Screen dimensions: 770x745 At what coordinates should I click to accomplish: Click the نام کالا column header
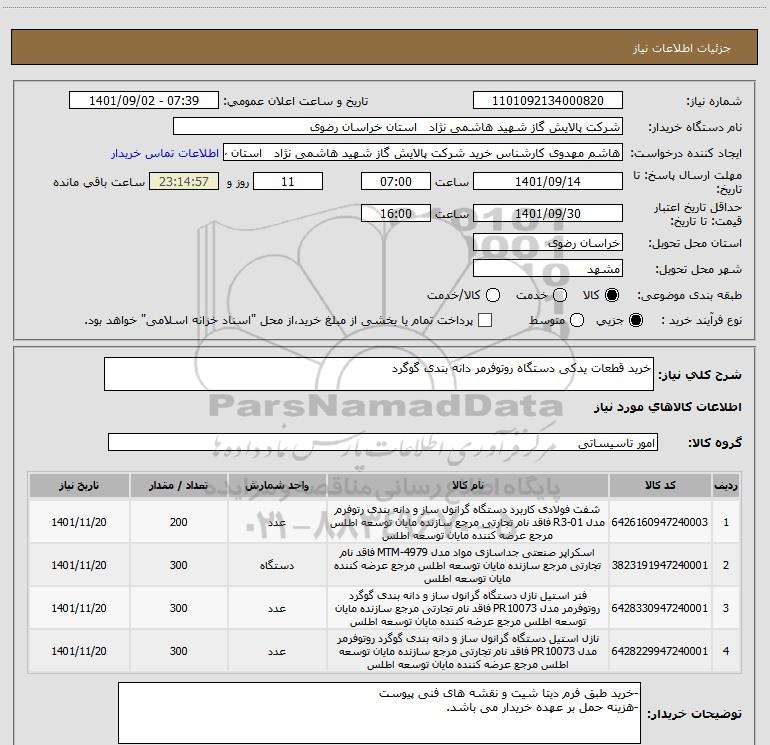(468, 486)
